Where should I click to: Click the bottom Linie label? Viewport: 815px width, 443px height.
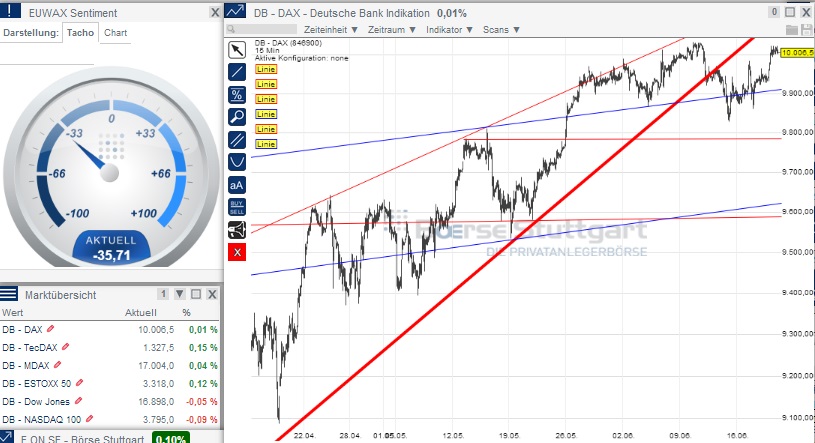[266, 144]
